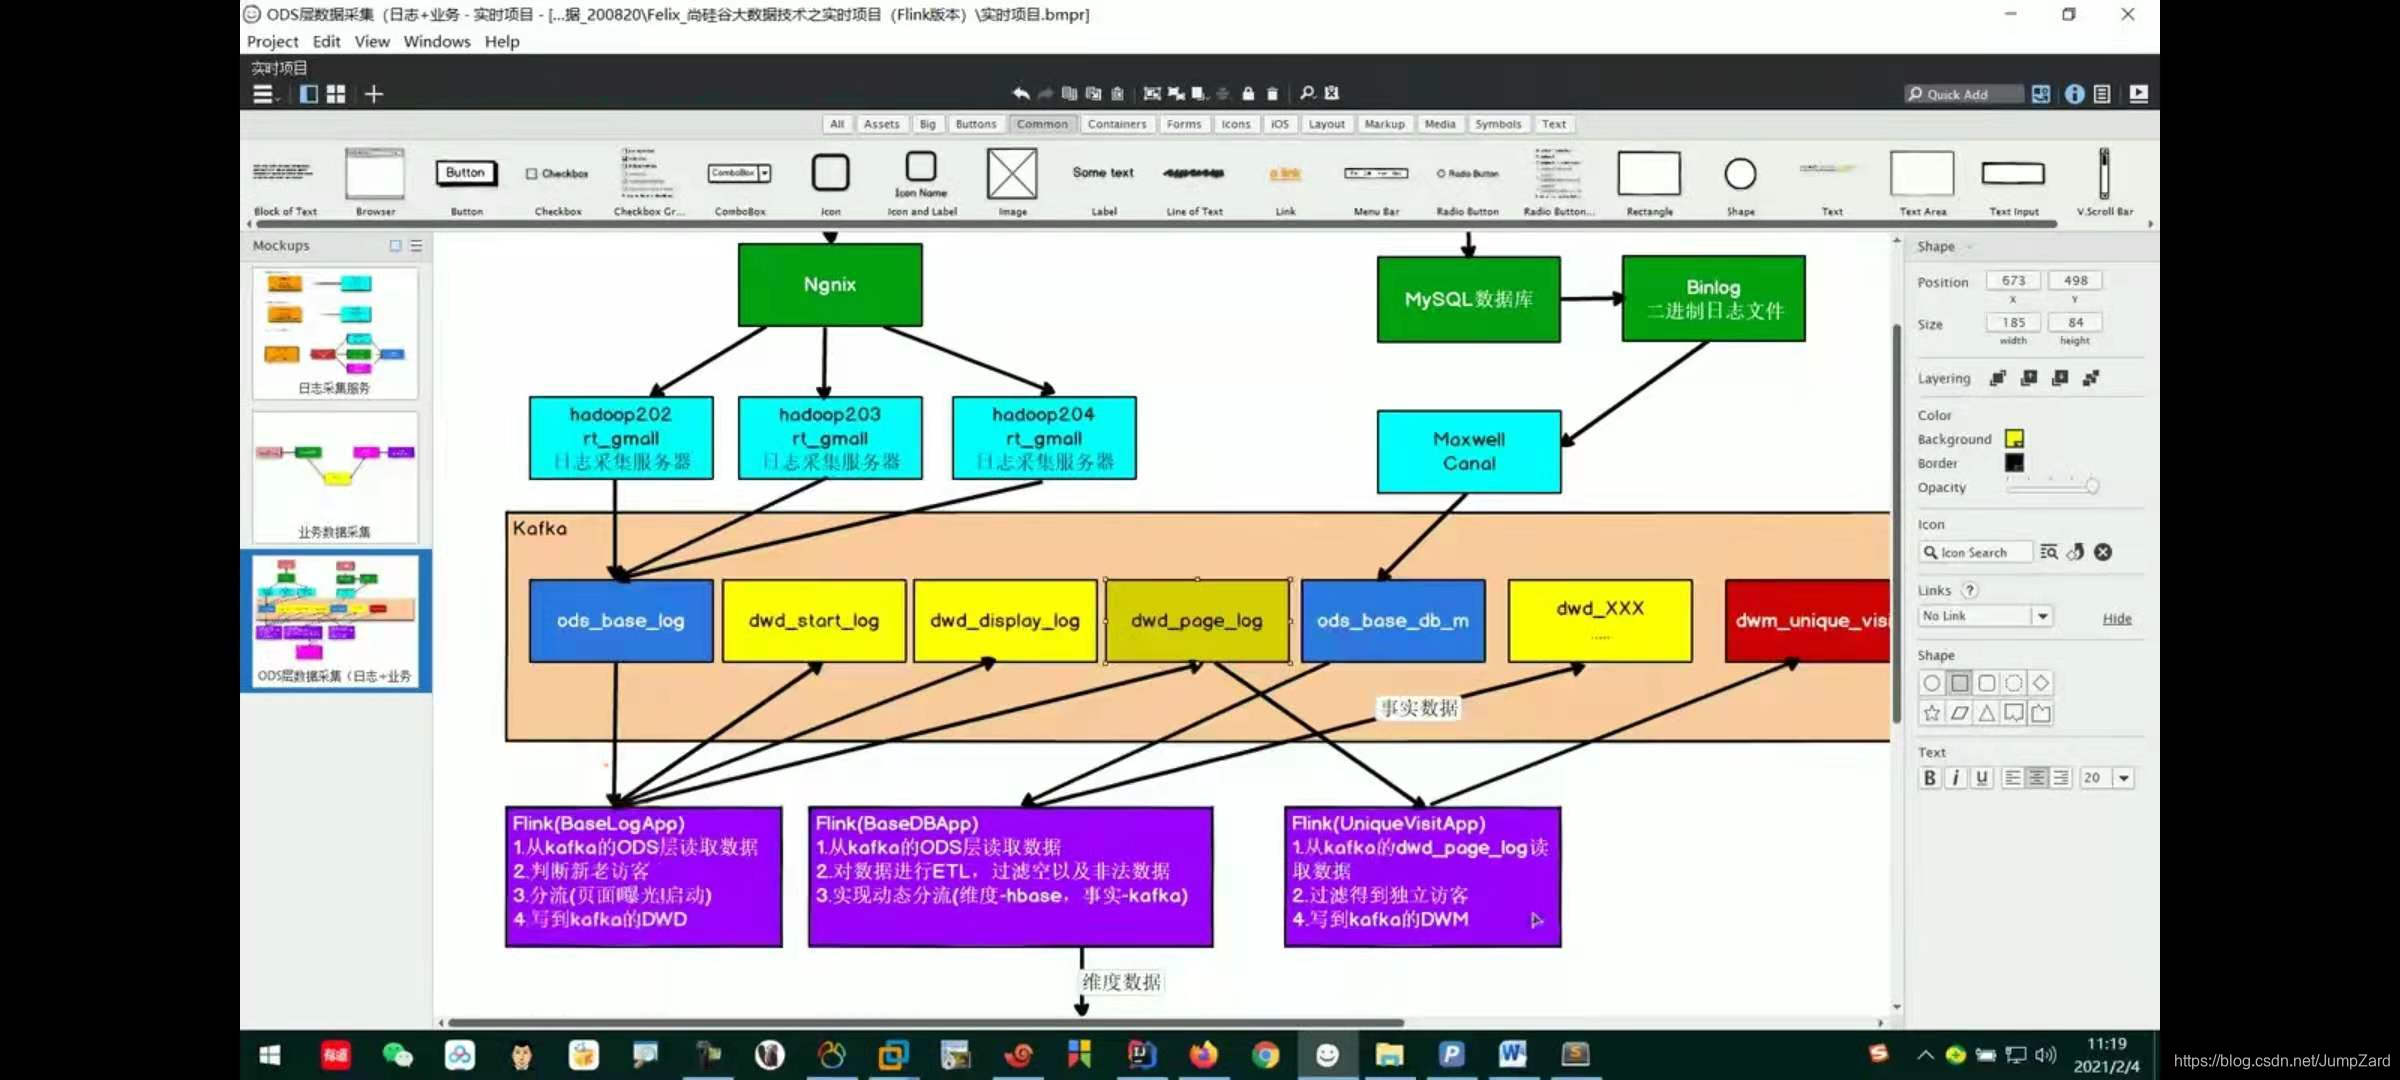
Task: Open the hamburger main menu dropdown
Action: pos(264,94)
